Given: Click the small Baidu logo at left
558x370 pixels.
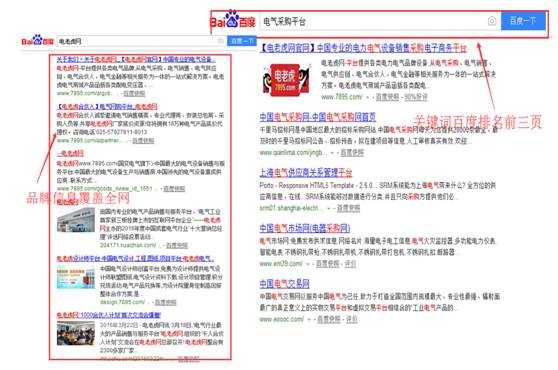Looking at the screenshot, I should (x=37, y=41).
